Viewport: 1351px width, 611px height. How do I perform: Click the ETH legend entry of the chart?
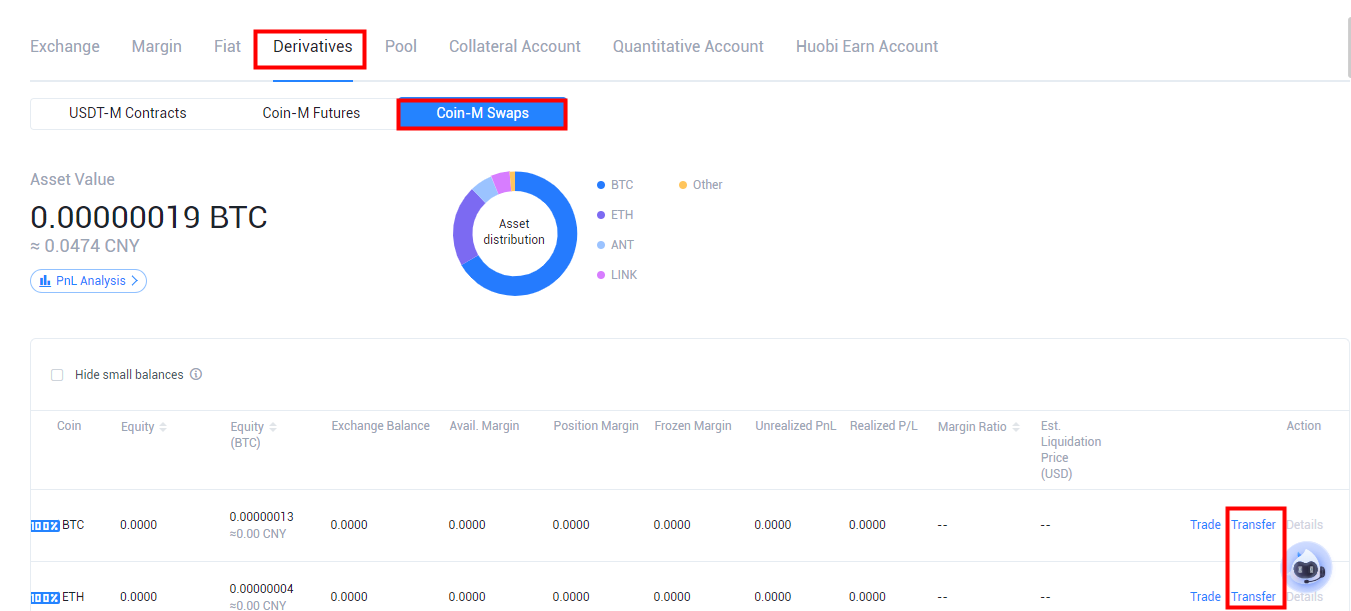(x=615, y=215)
